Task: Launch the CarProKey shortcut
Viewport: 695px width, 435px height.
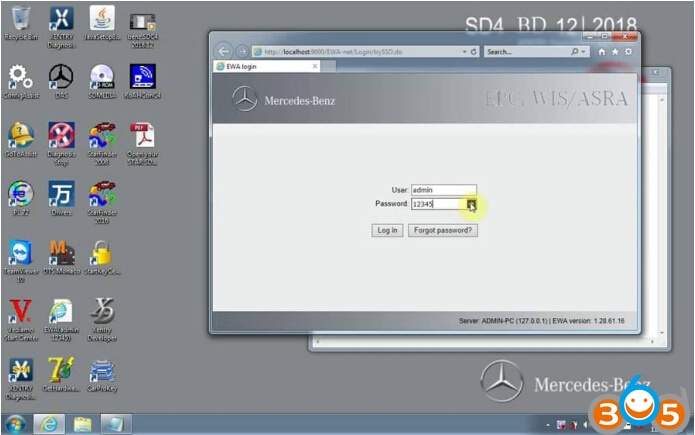Action: click(102, 375)
